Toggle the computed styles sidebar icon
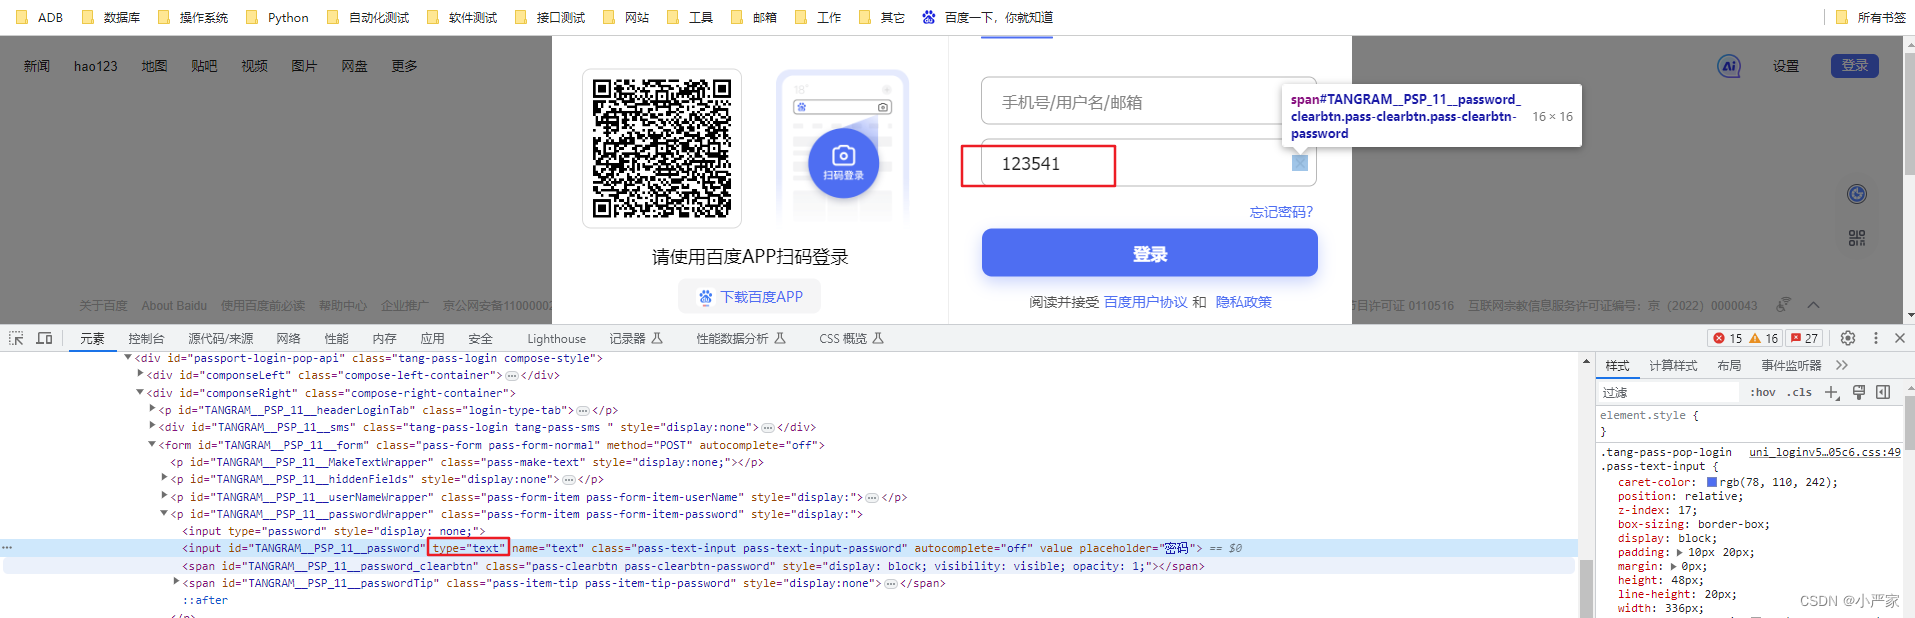The width and height of the screenshot is (1915, 618). [1883, 392]
